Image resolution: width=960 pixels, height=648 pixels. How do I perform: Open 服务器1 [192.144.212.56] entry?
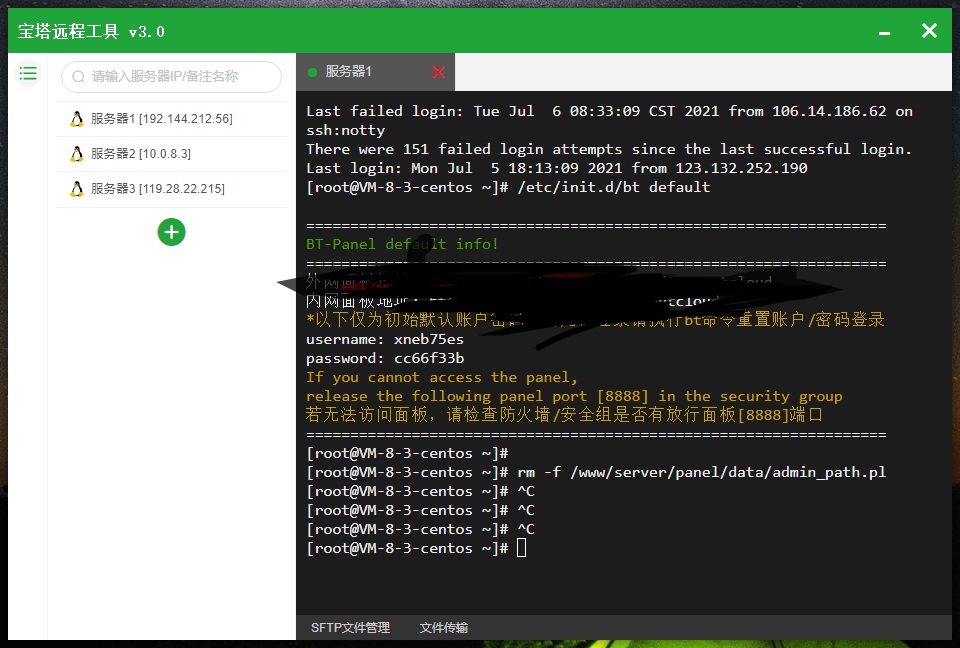coord(171,119)
